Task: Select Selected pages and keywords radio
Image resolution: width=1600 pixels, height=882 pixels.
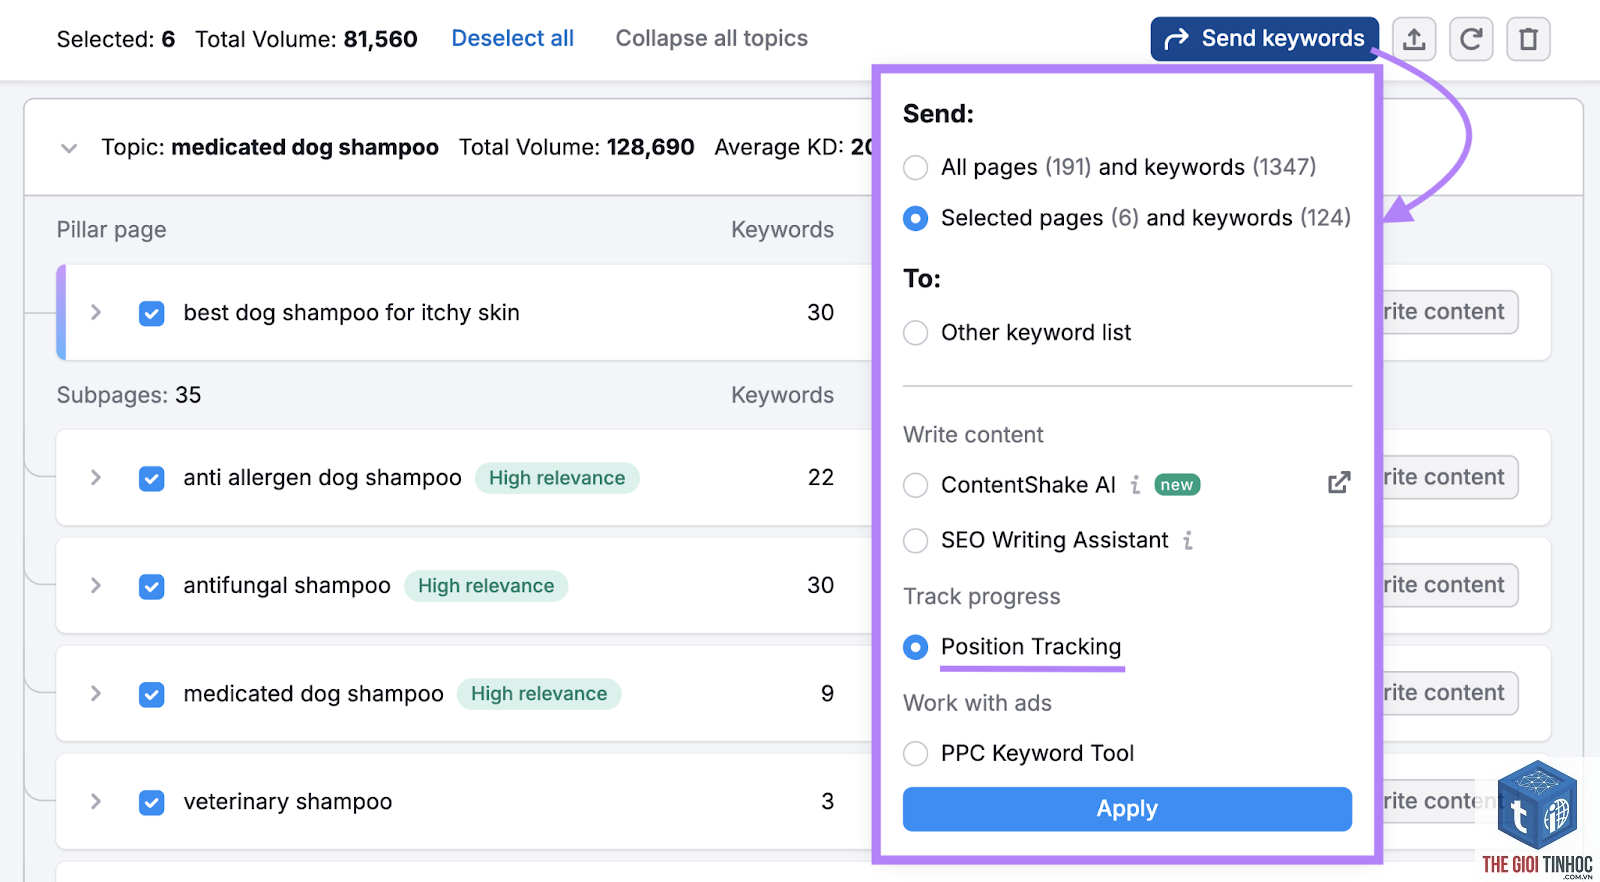Action: pyautogui.click(x=915, y=218)
